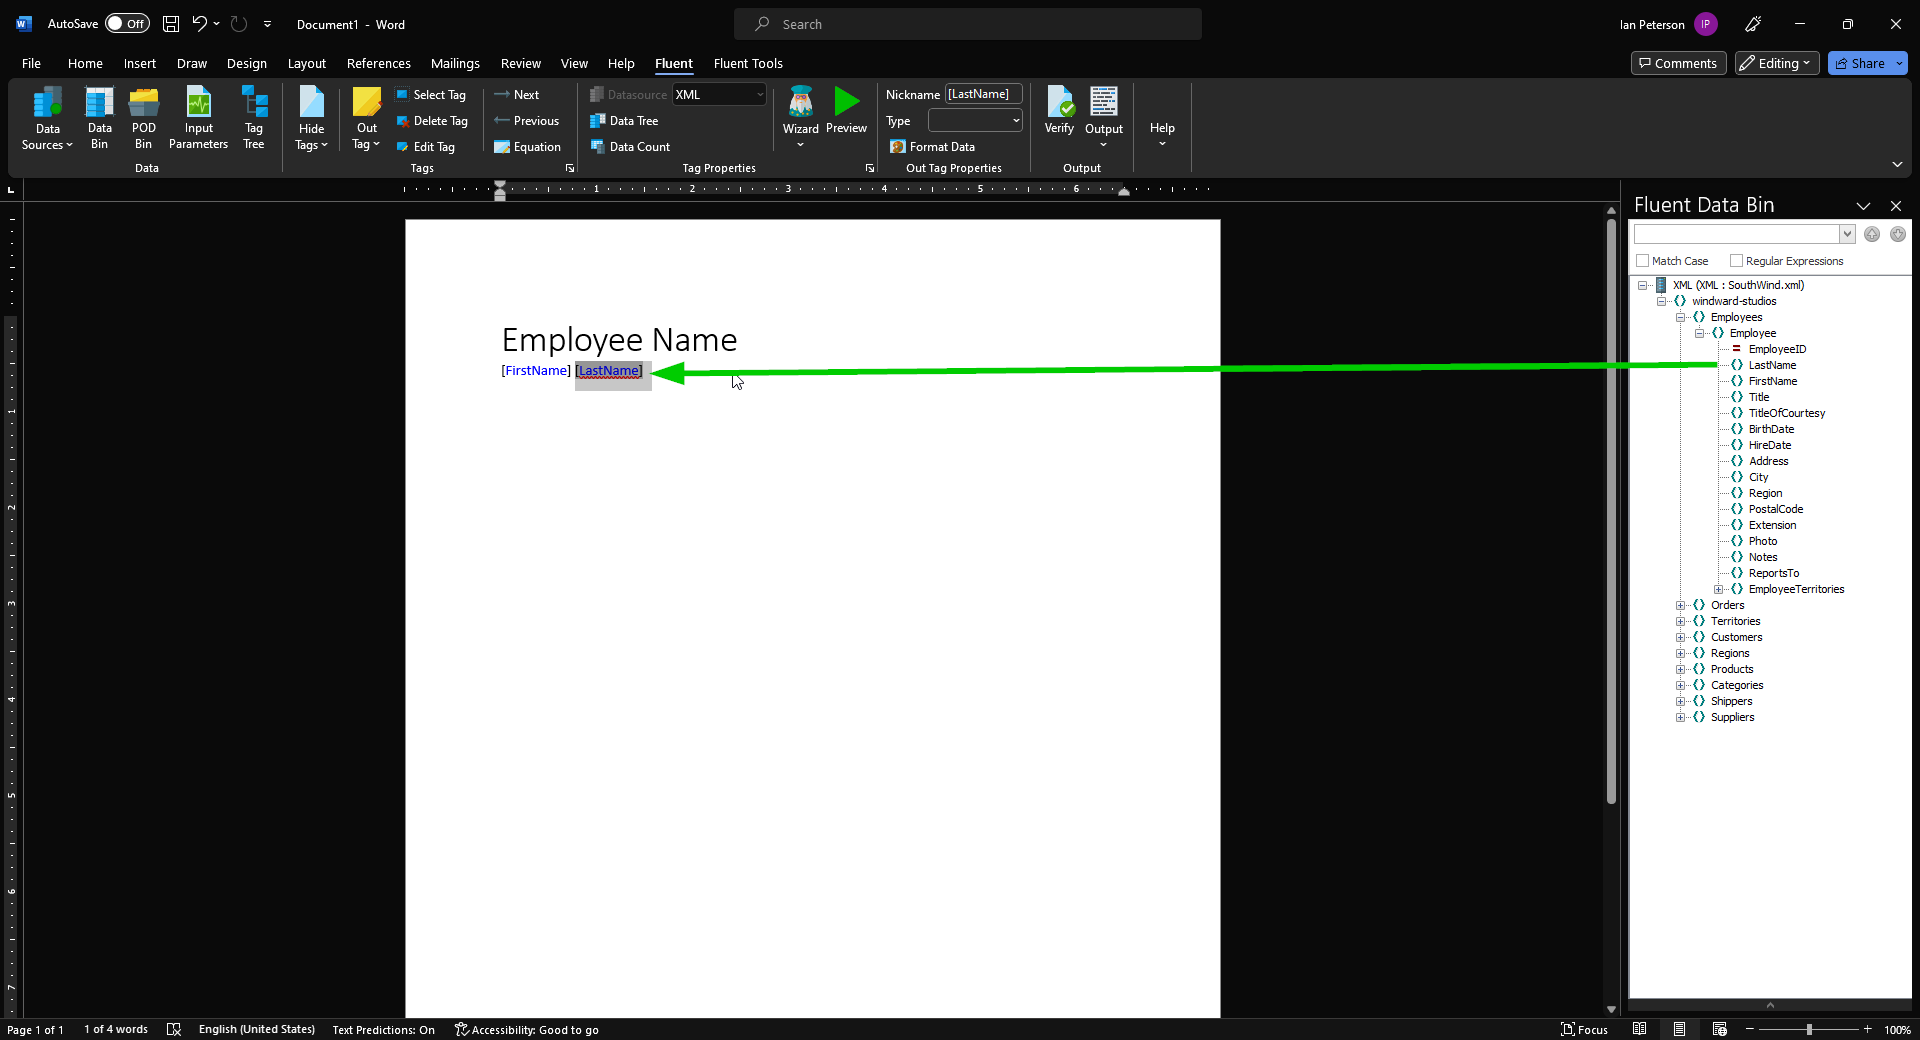Viewport: 1920px width, 1040px height.
Task: Enter Focus mode
Action: (x=1585, y=1029)
